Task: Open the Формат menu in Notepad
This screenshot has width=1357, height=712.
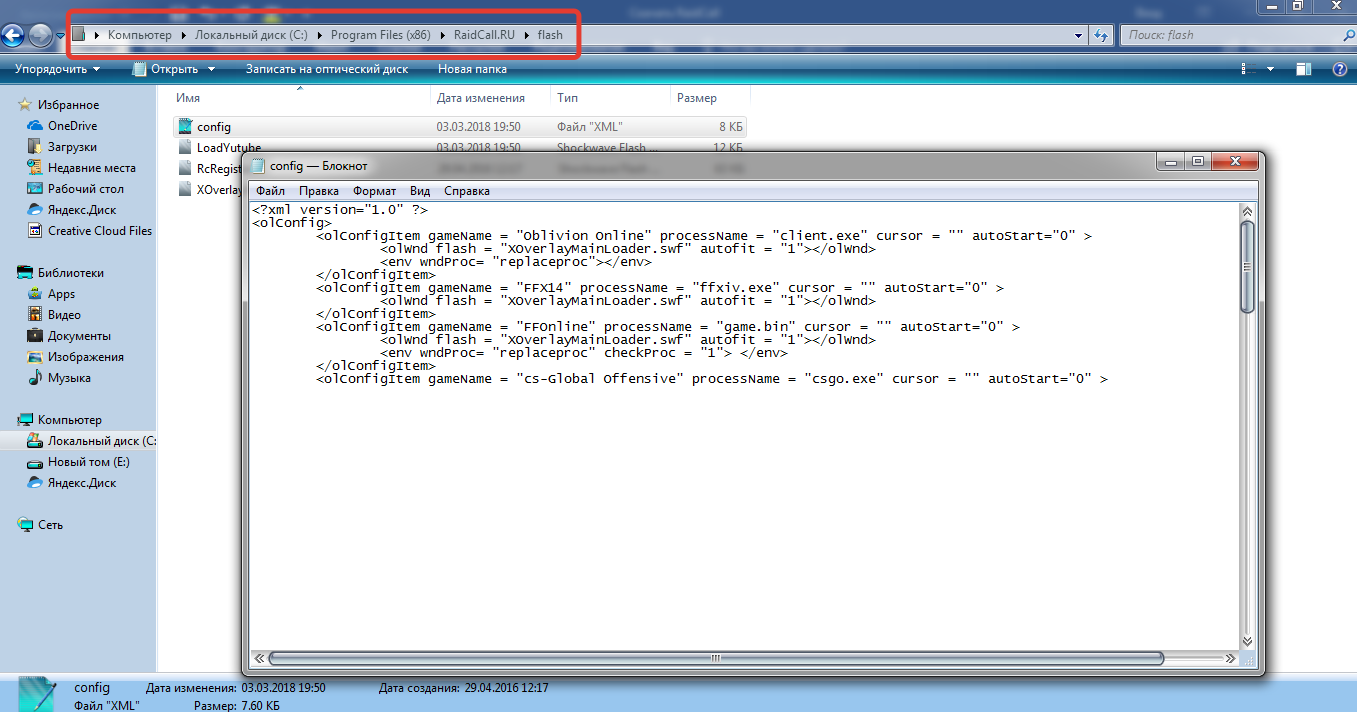Action: pyautogui.click(x=374, y=191)
